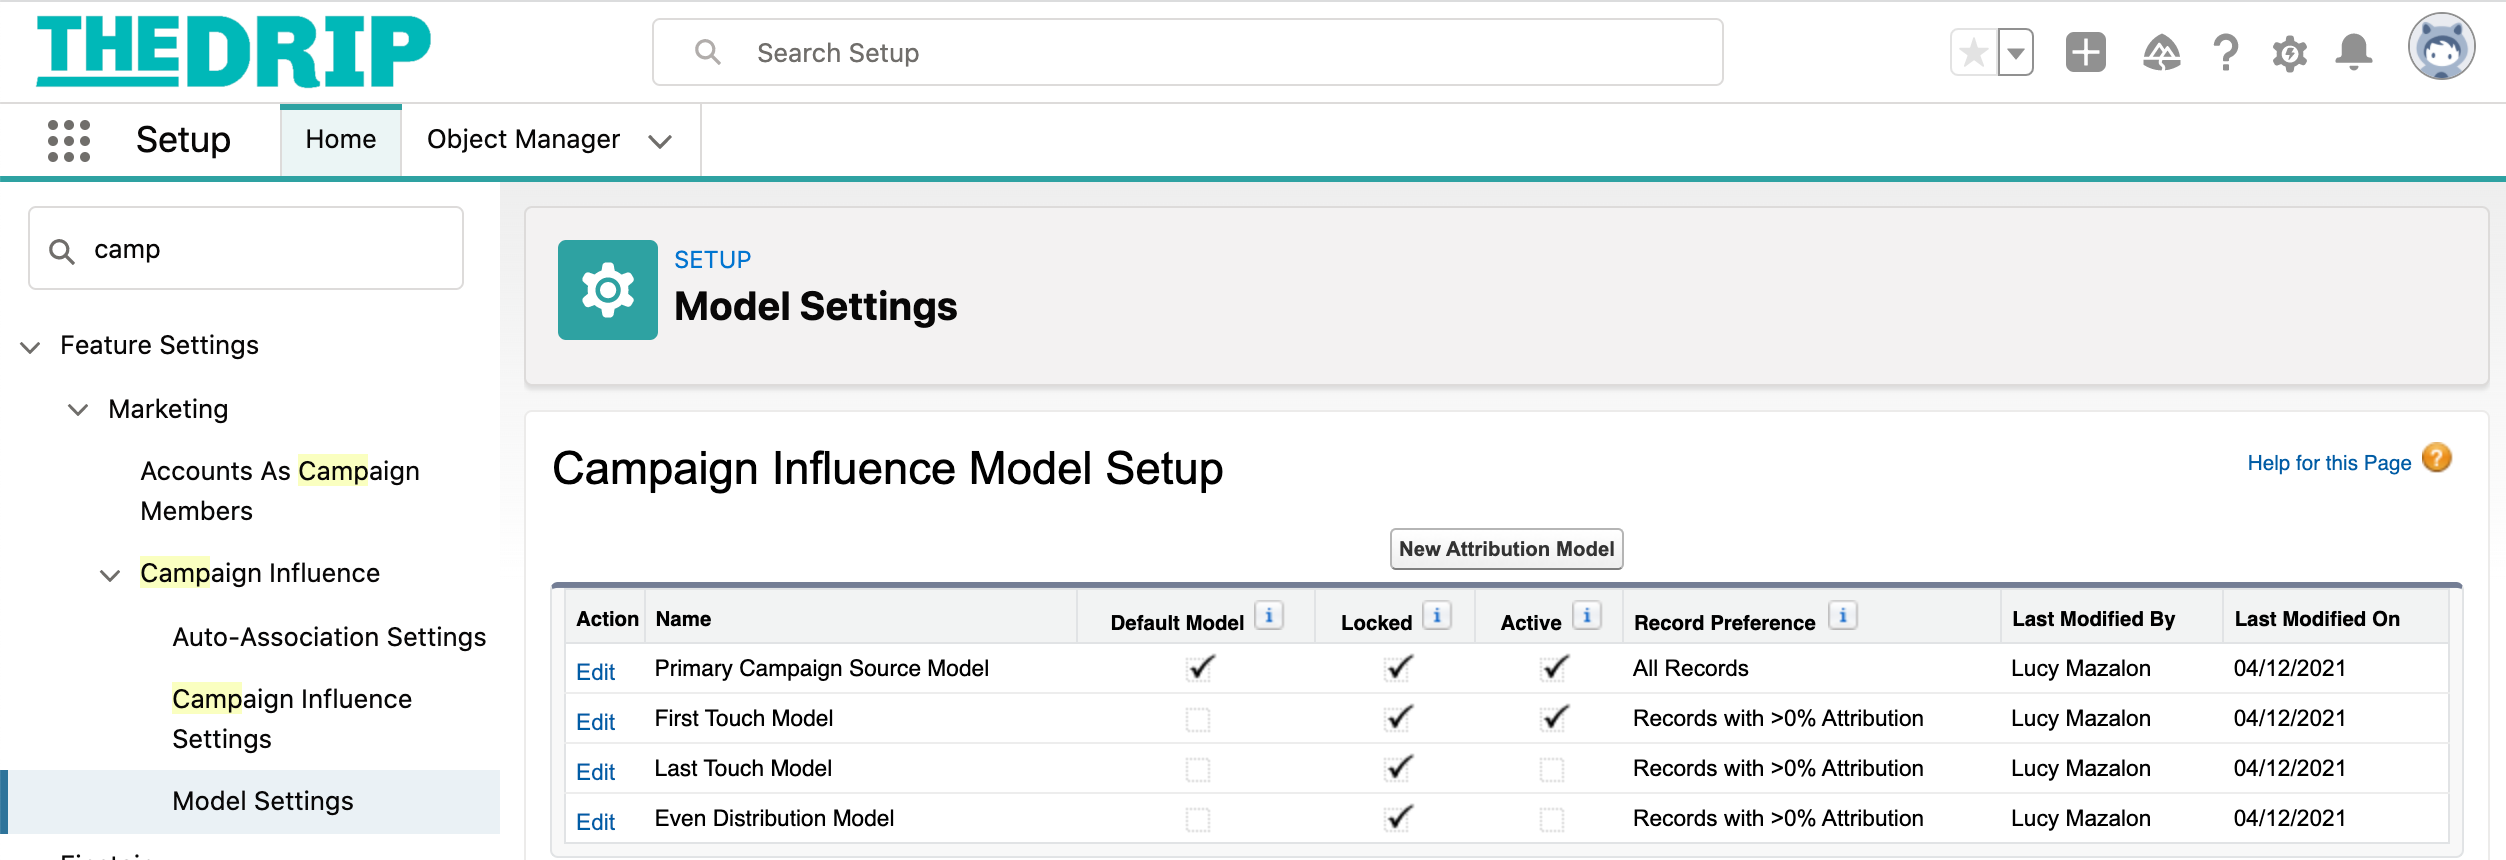Click Setup app name label
Viewport: 2506px width, 860px height.
183,140
